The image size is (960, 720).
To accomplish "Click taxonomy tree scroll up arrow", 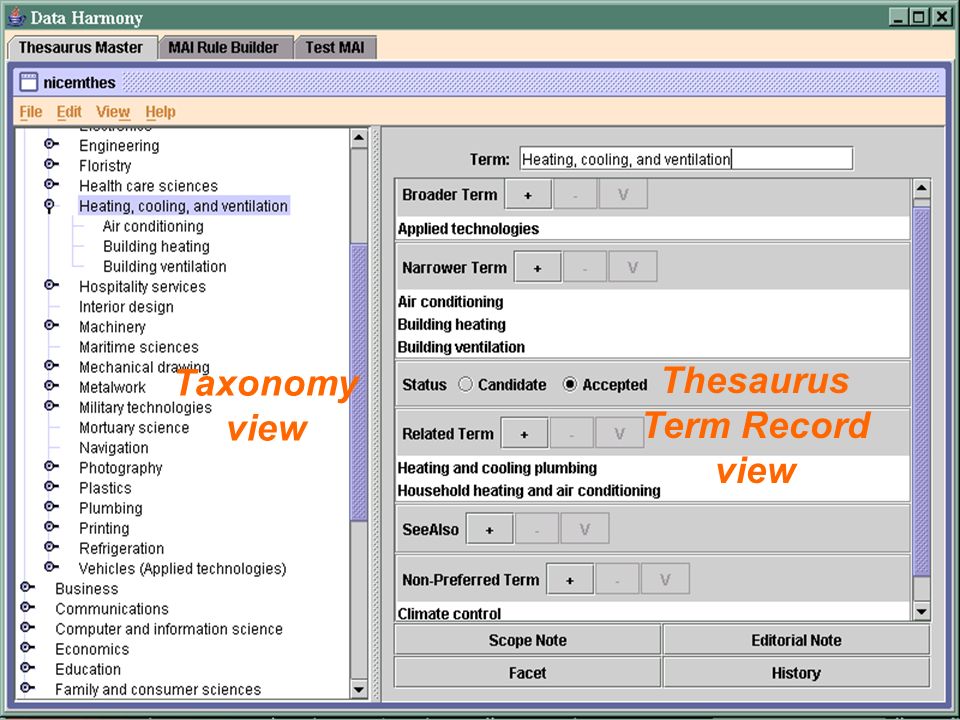I will (359, 138).
